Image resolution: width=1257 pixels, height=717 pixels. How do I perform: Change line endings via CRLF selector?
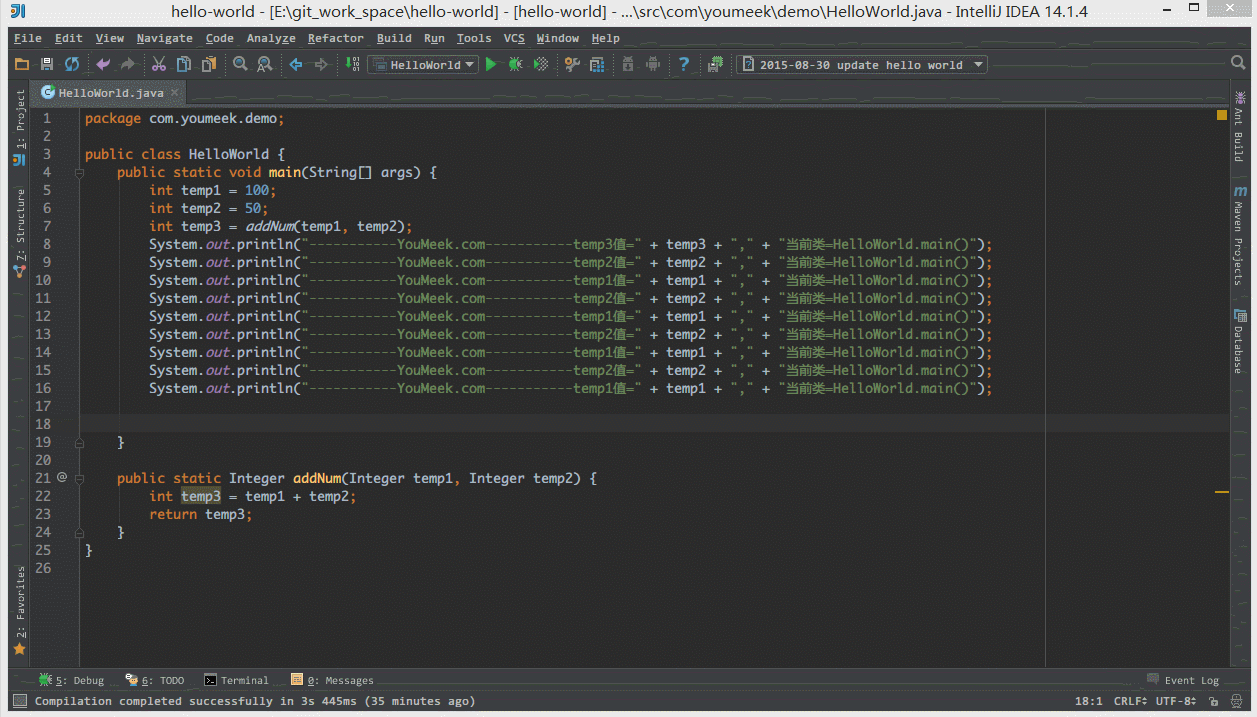(x=1132, y=701)
